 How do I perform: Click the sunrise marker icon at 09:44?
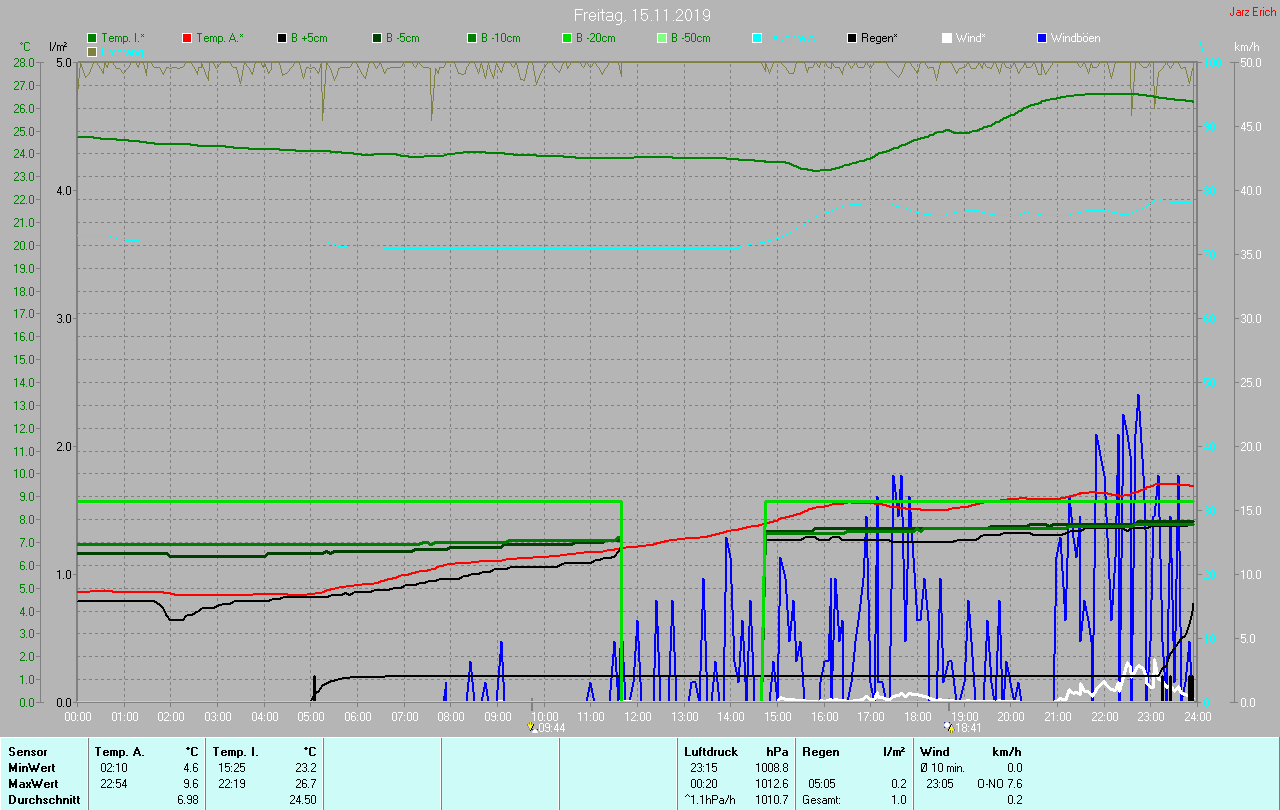[532, 727]
